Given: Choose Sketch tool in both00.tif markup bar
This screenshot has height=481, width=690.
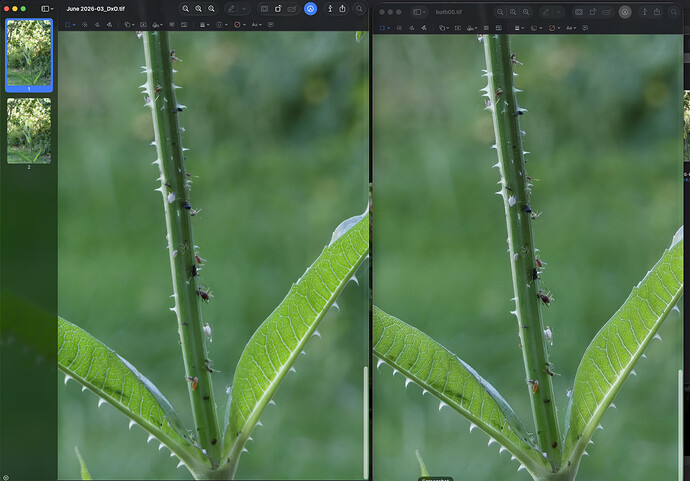Looking at the screenshot, I should 411,28.
